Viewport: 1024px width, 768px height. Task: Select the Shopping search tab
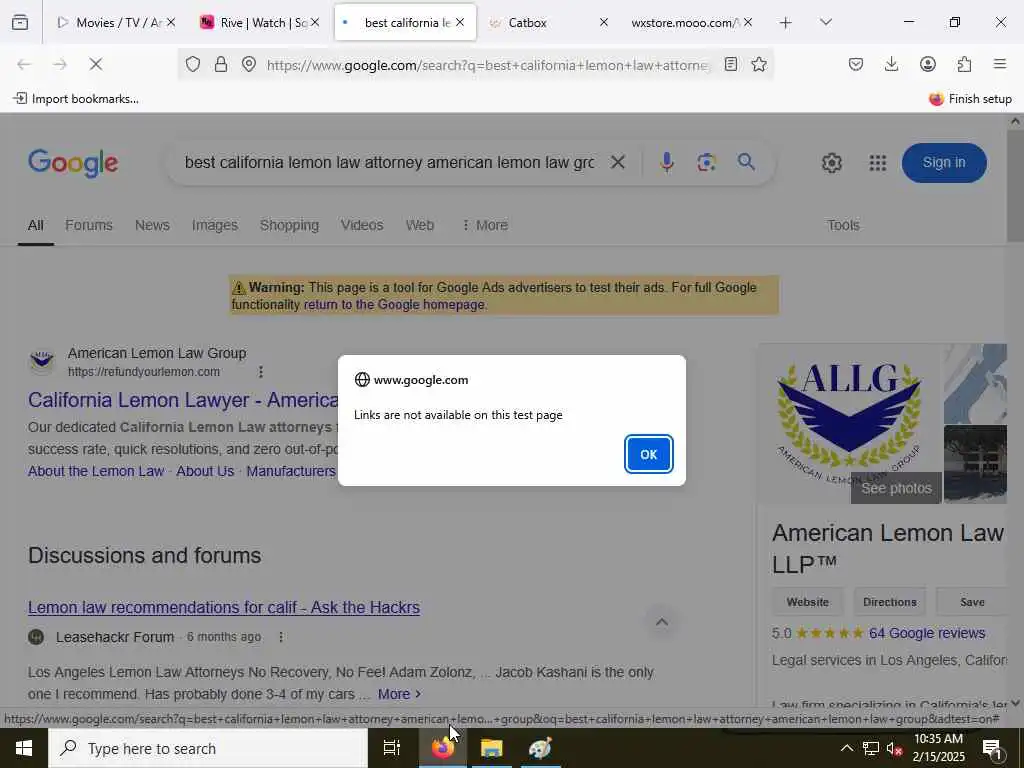pos(289,225)
